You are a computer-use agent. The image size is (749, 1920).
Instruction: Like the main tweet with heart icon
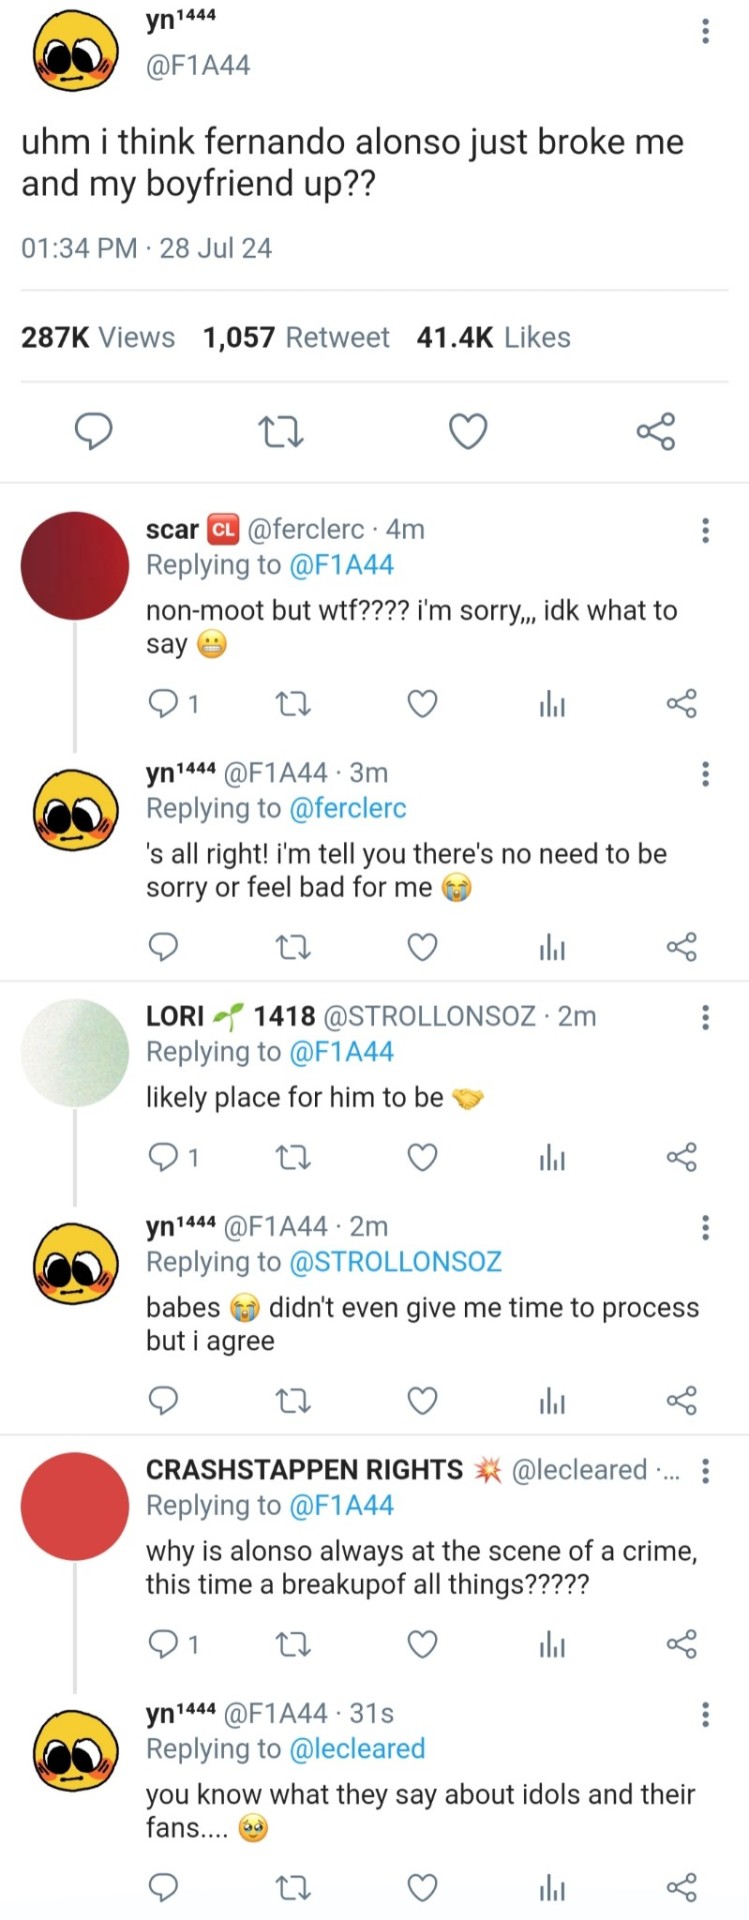tap(467, 432)
